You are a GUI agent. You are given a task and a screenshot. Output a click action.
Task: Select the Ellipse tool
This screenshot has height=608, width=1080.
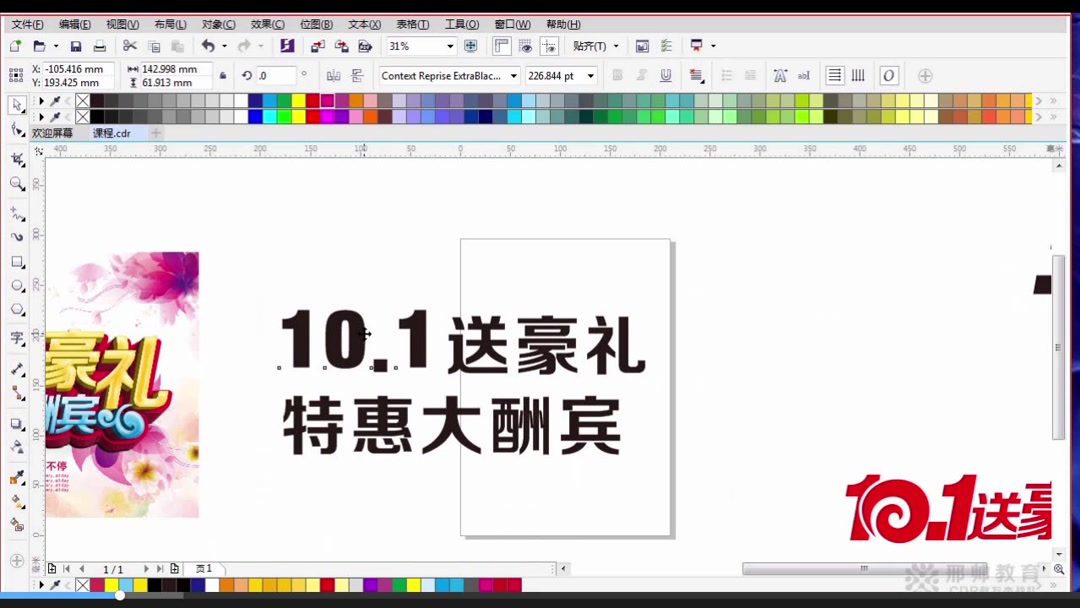point(16,286)
